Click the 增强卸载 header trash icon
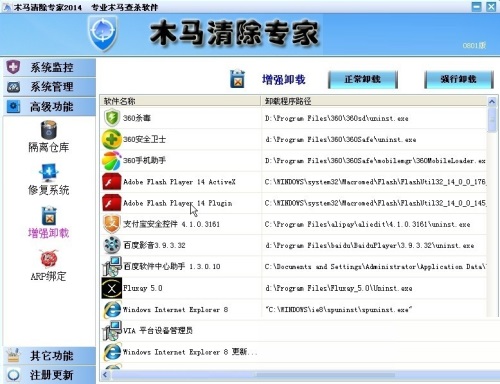 tap(237, 79)
